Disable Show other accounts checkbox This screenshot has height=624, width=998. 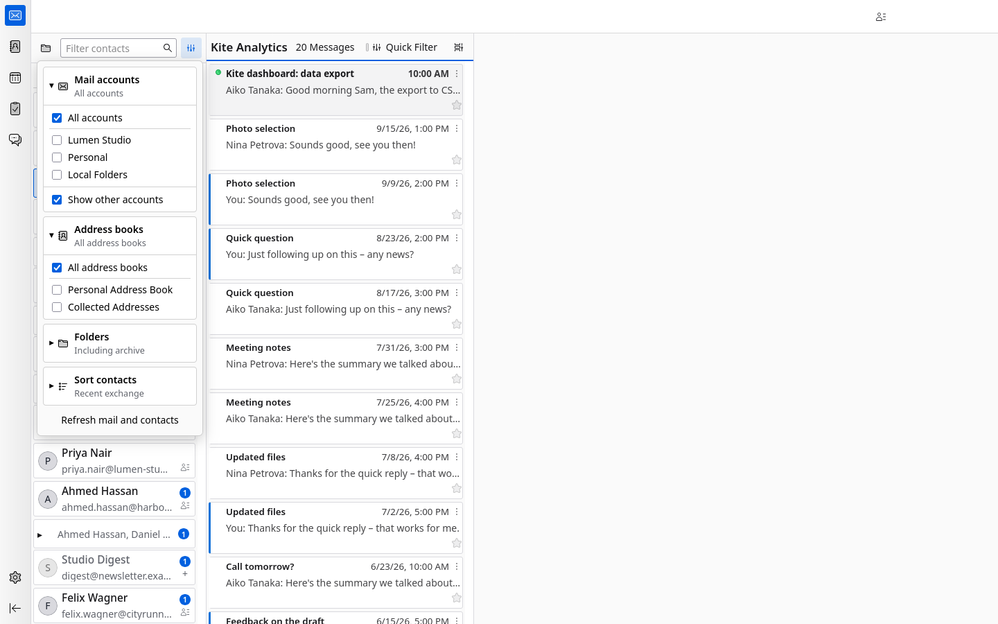pyautogui.click(x=57, y=199)
